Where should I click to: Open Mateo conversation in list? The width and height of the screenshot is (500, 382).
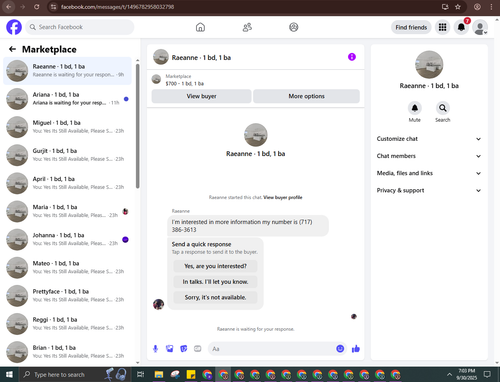tap(67, 267)
